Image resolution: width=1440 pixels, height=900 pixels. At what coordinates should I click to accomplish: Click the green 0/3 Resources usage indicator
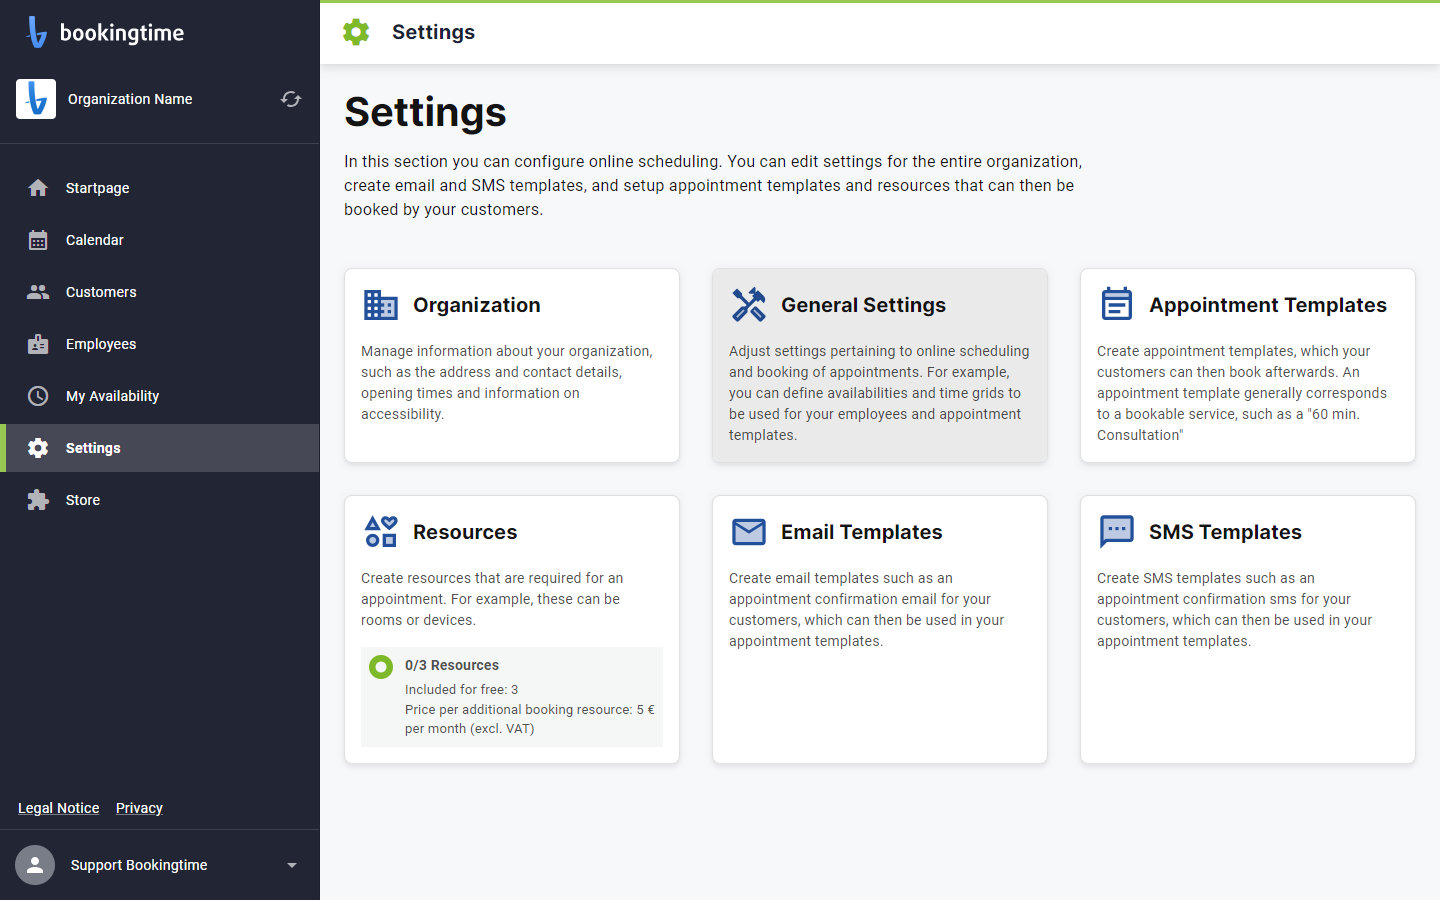381,667
